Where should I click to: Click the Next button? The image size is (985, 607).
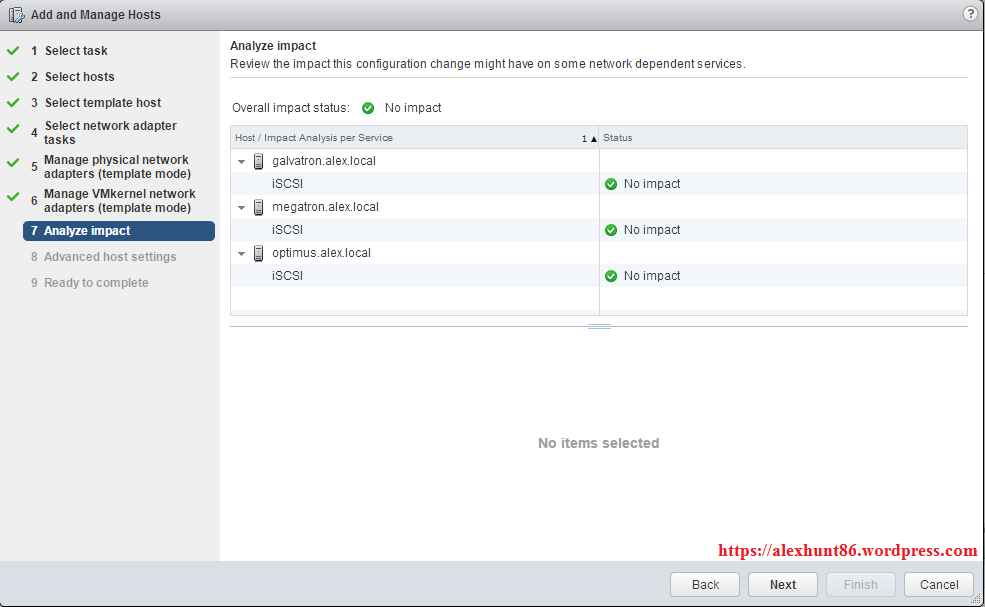[783, 584]
